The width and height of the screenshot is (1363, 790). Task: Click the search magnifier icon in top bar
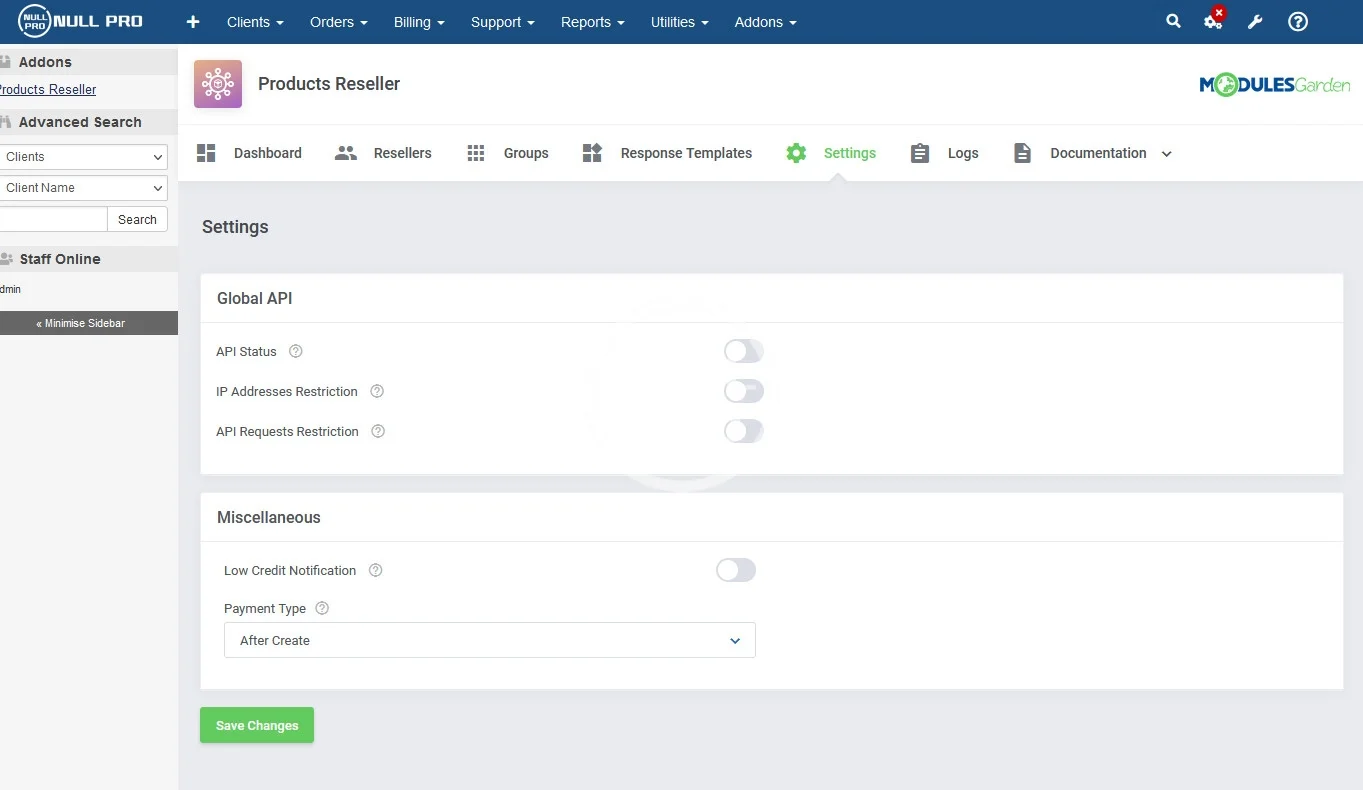tap(1173, 21)
